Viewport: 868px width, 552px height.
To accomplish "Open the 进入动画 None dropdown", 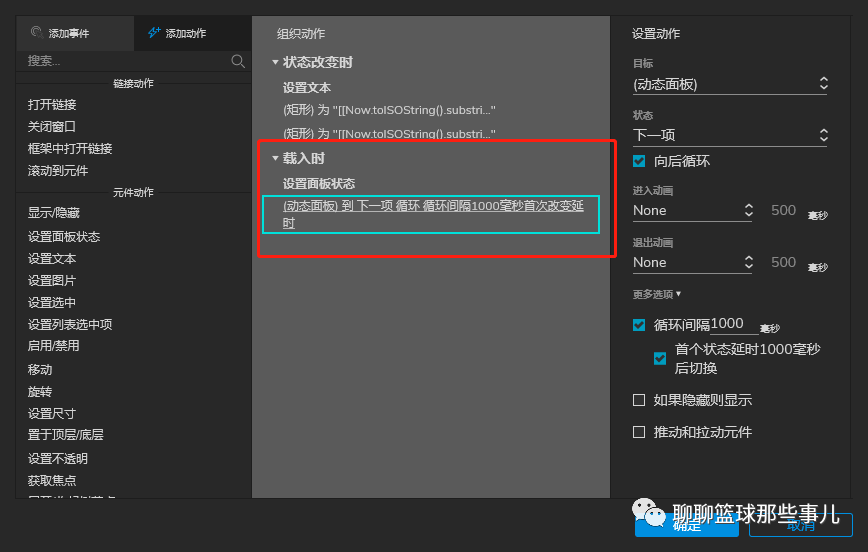I will (693, 210).
